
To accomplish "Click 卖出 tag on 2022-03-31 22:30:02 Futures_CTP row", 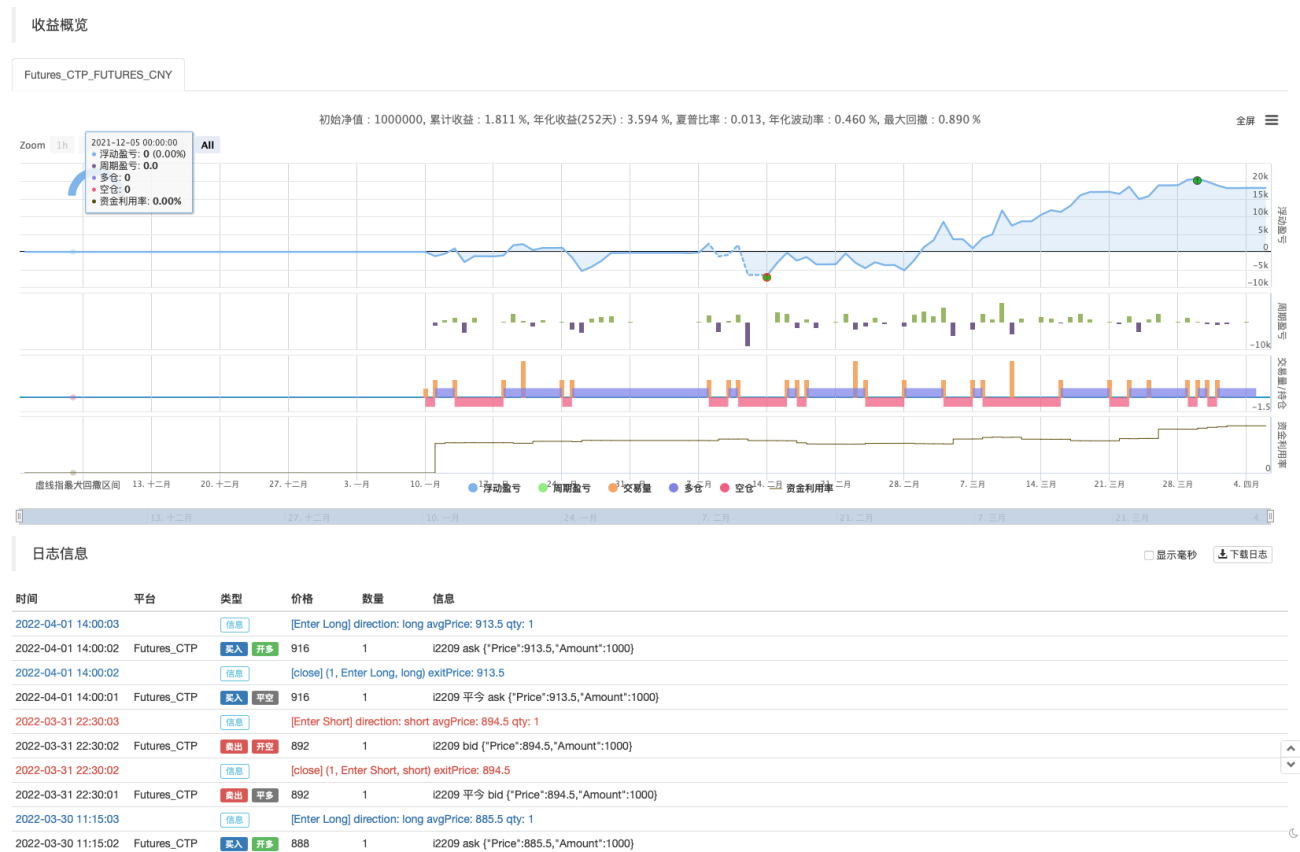I will click(x=234, y=746).
